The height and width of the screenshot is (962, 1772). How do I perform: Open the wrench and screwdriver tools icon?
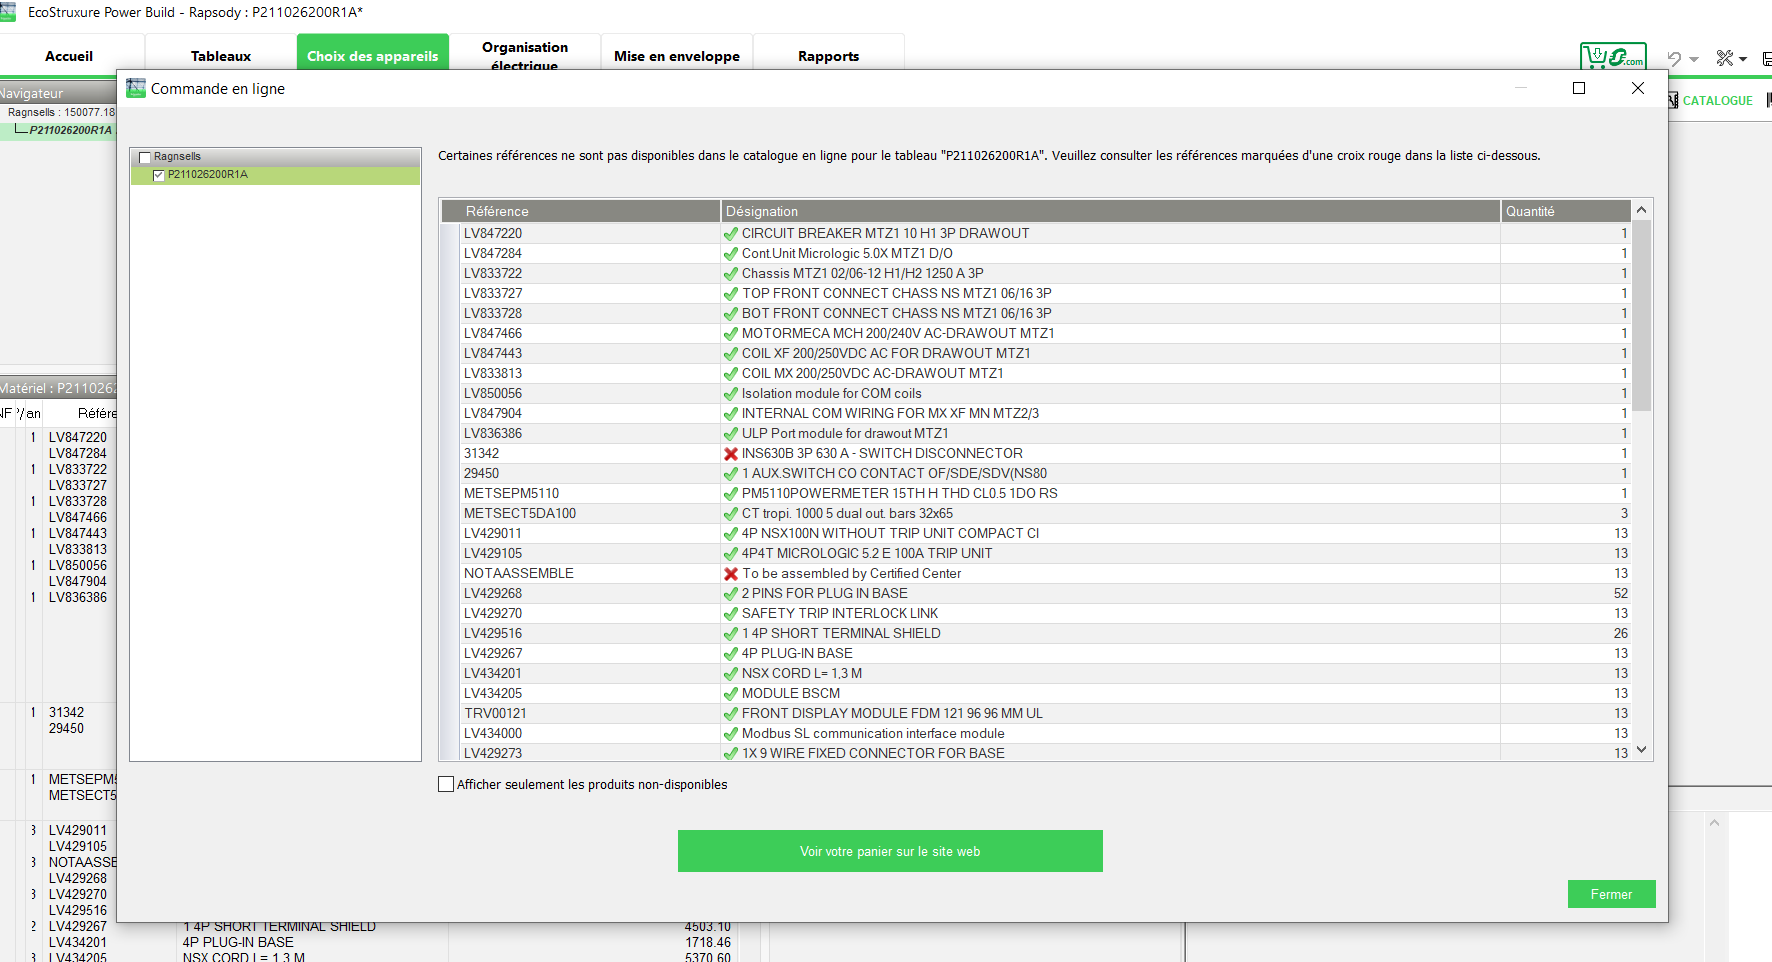pyautogui.click(x=1725, y=59)
